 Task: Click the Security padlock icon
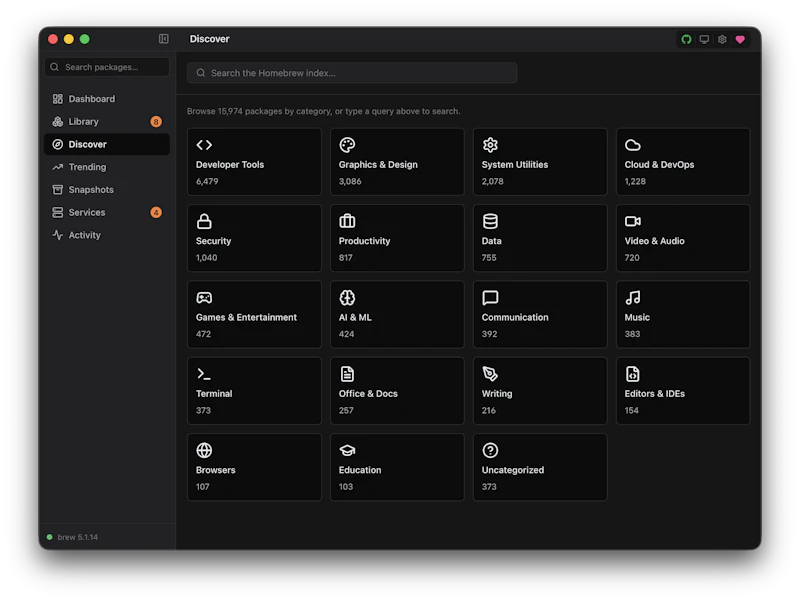tap(204, 221)
